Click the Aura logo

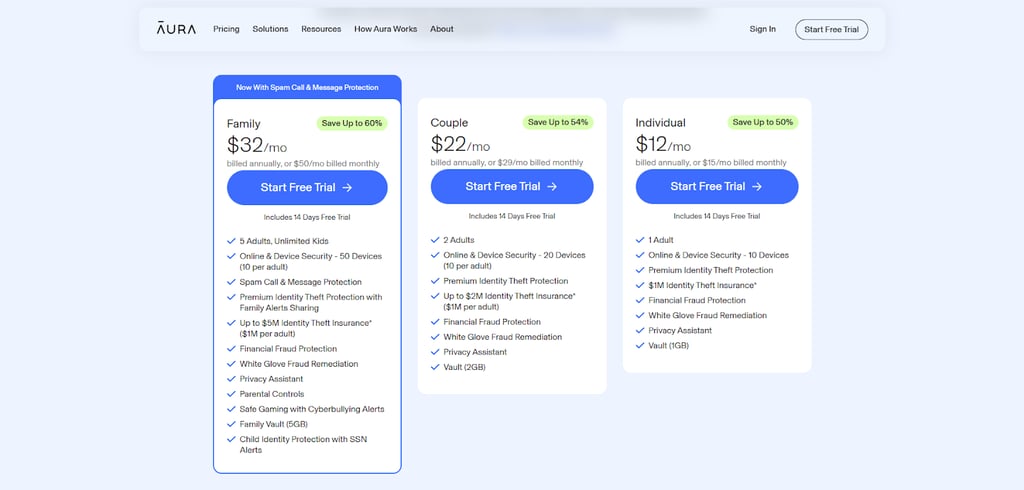click(176, 28)
